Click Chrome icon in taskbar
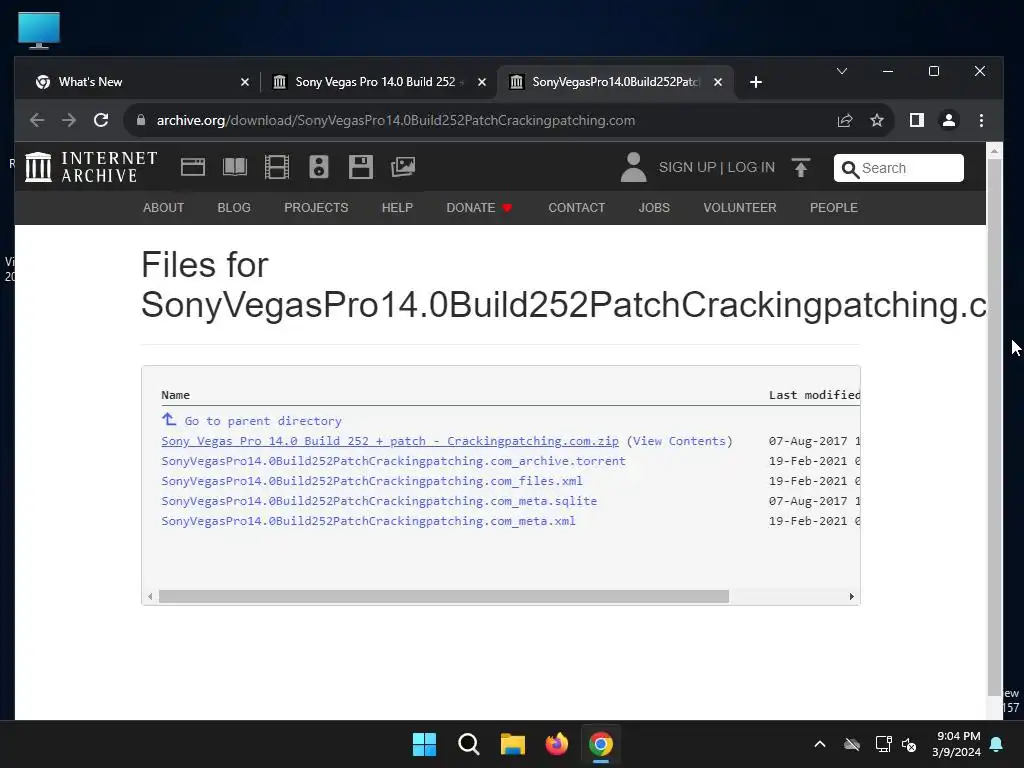The height and width of the screenshot is (768, 1024). pyautogui.click(x=601, y=744)
